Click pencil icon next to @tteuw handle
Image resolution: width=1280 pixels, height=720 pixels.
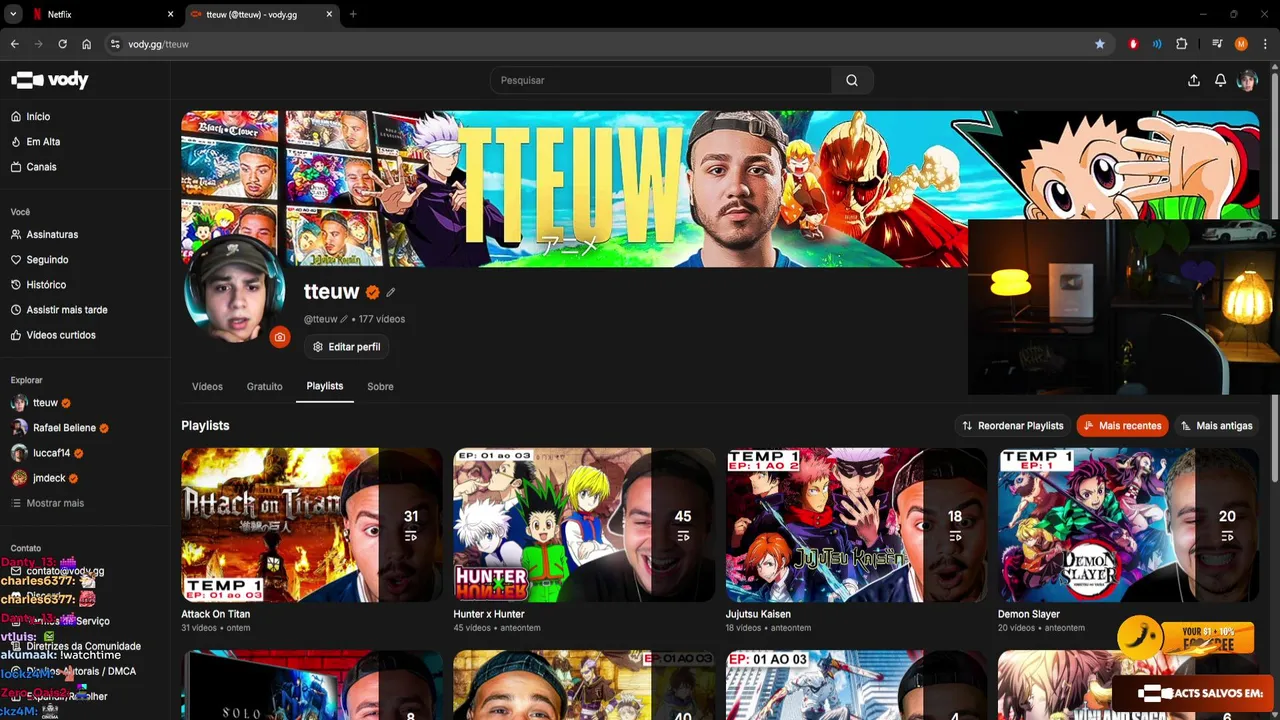(344, 319)
